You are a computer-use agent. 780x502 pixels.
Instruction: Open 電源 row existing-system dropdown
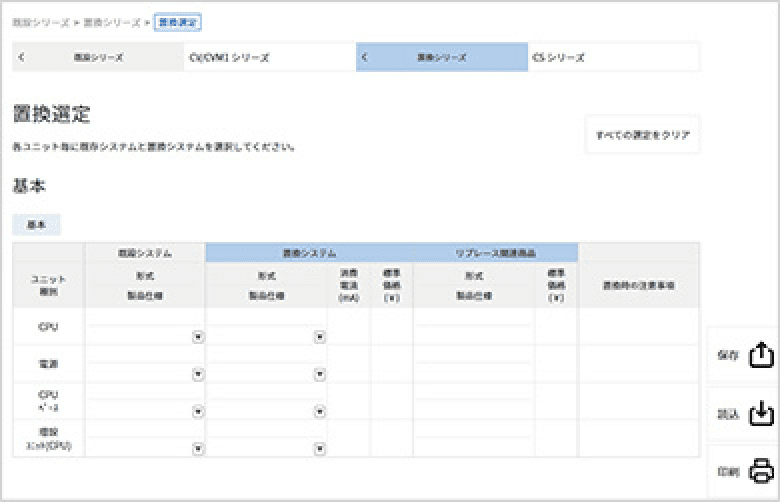[x=198, y=374]
